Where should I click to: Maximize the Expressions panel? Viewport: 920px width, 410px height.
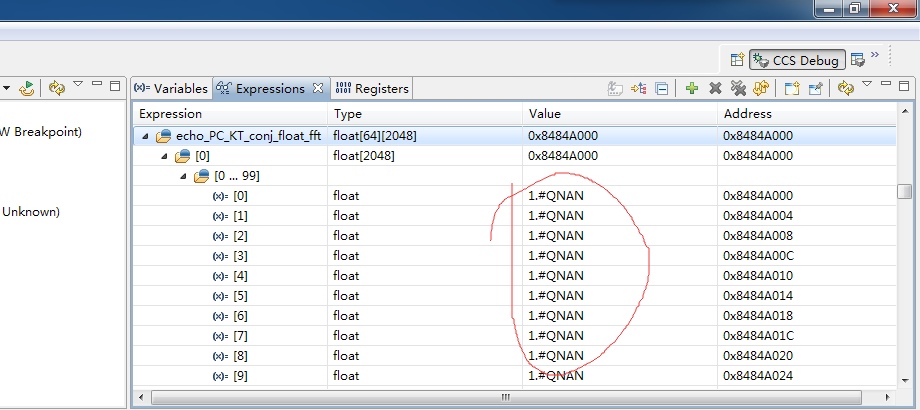click(902, 86)
